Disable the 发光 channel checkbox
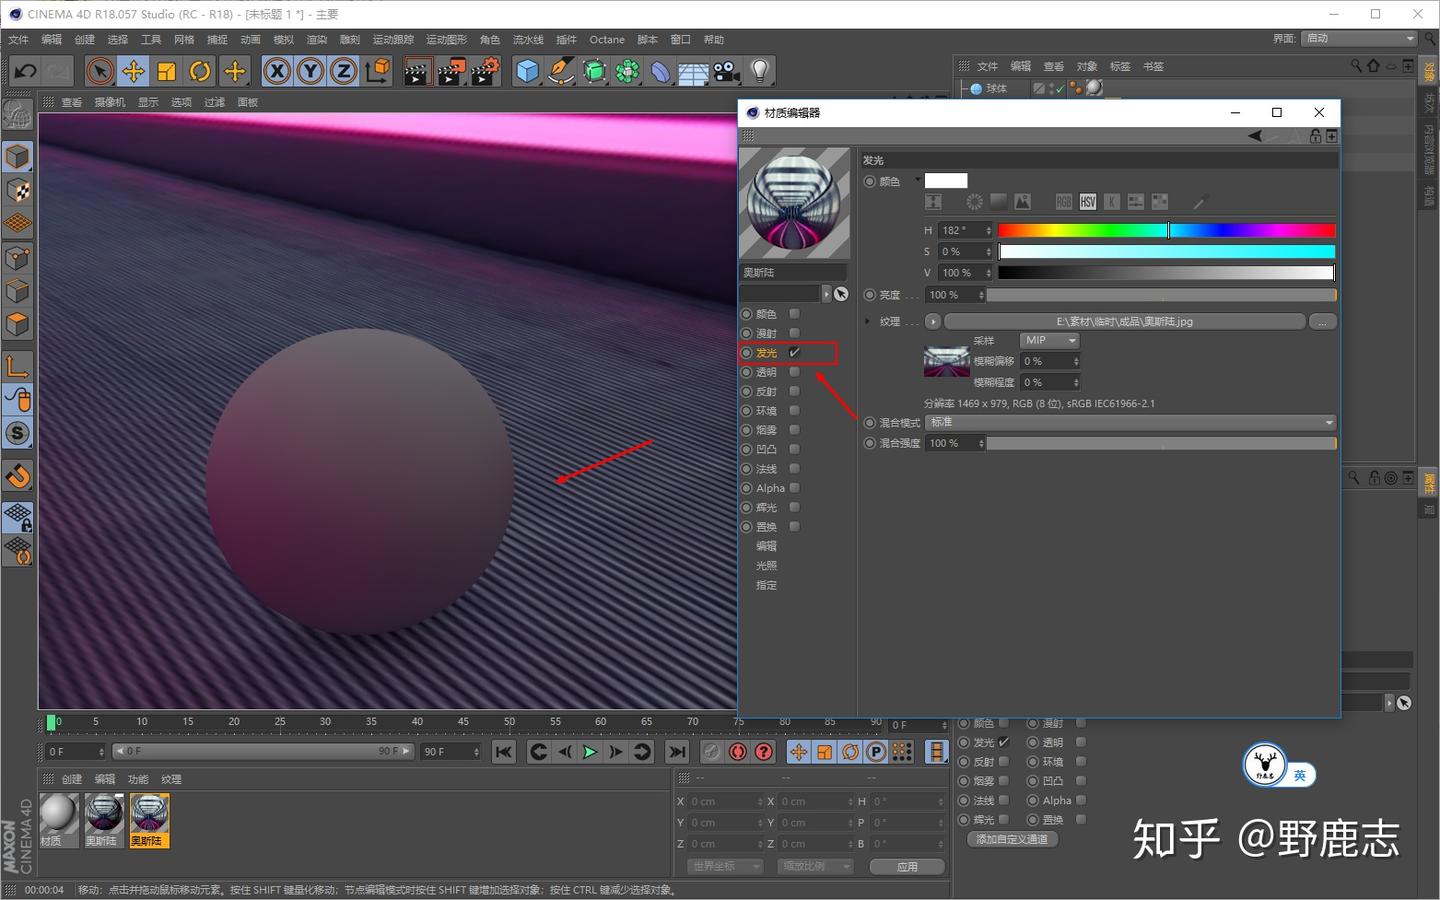Image resolution: width=1440 pixels, height=900 pixels. point(793,352)
